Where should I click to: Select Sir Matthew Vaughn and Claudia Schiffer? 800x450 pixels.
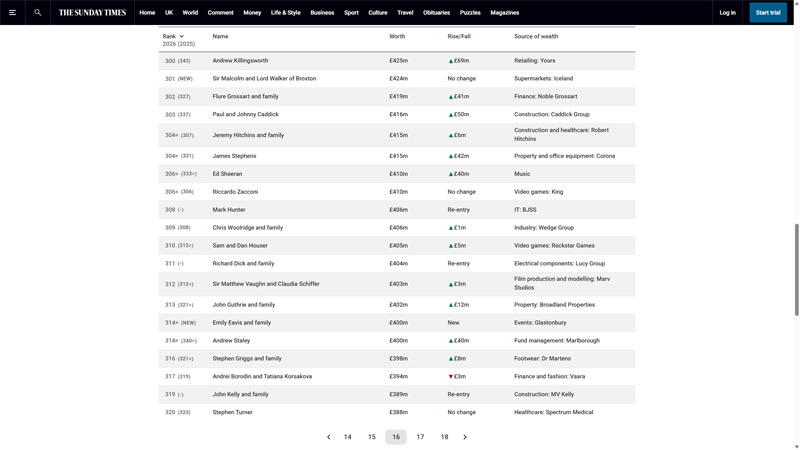266,284
